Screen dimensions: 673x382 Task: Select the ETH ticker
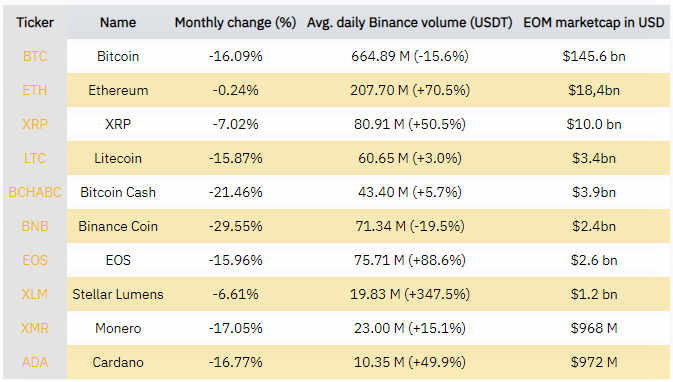point(35,90)
